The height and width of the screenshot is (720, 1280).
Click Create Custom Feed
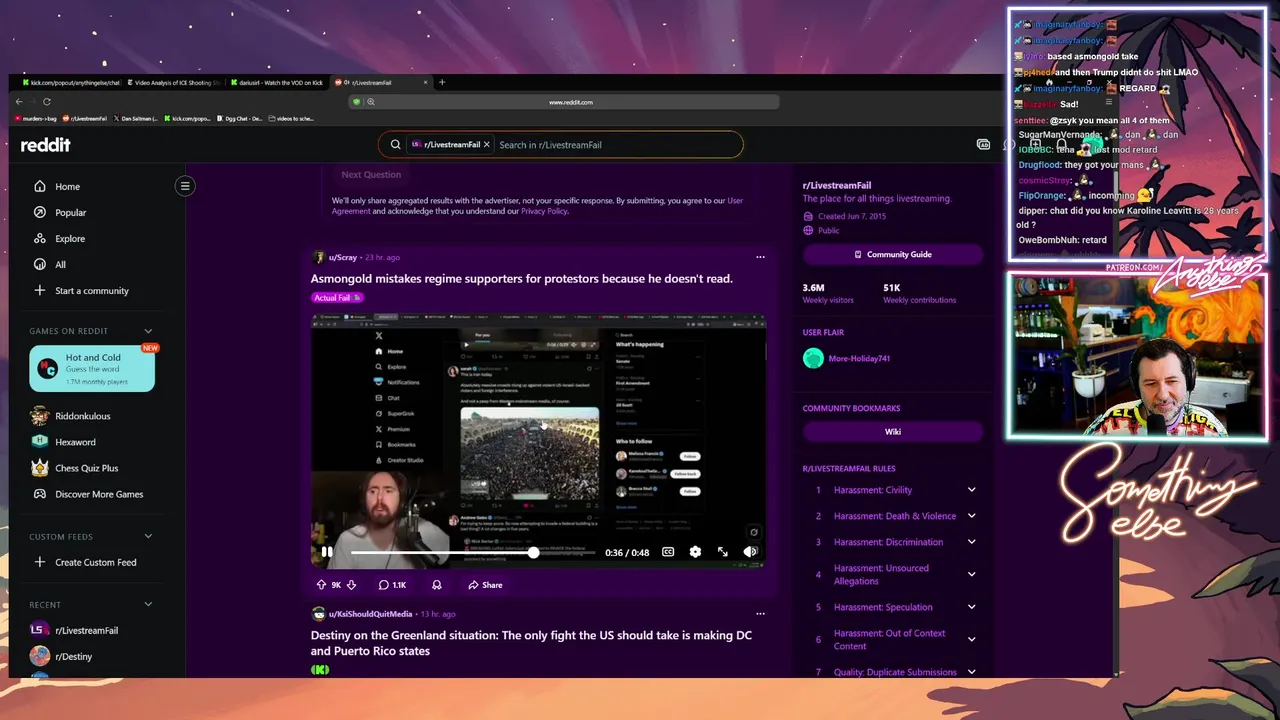[x=97, y=562]
